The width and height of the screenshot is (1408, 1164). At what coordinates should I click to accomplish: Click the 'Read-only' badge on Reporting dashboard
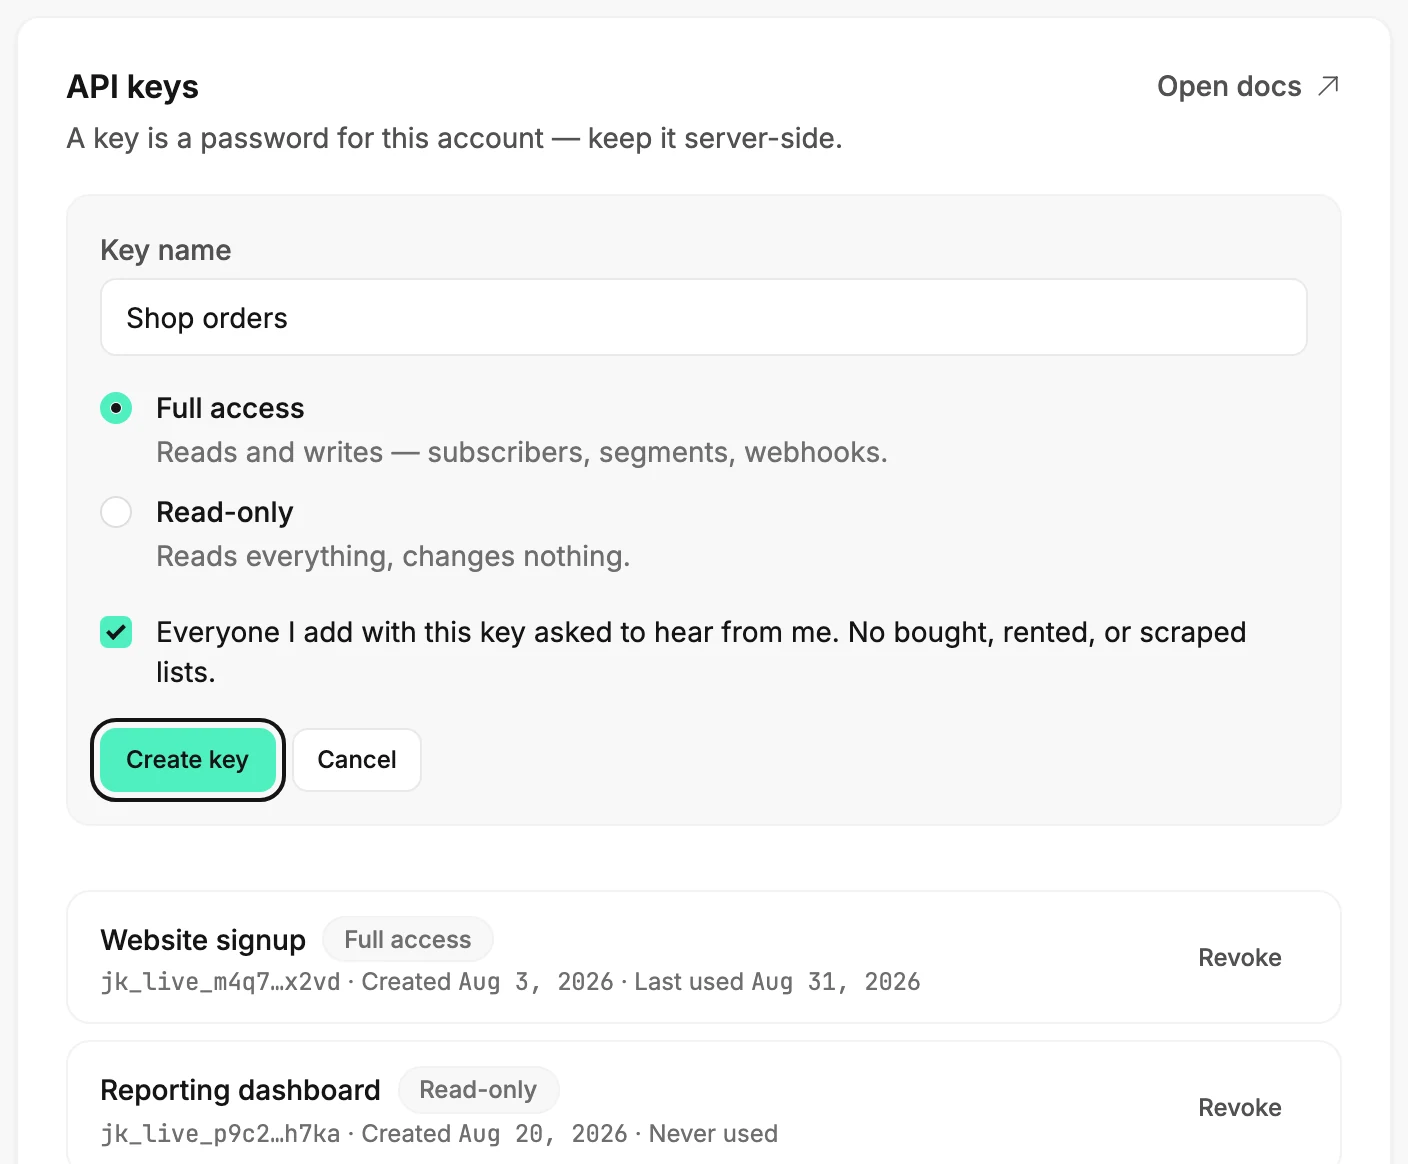click(x=478, y=1090)
